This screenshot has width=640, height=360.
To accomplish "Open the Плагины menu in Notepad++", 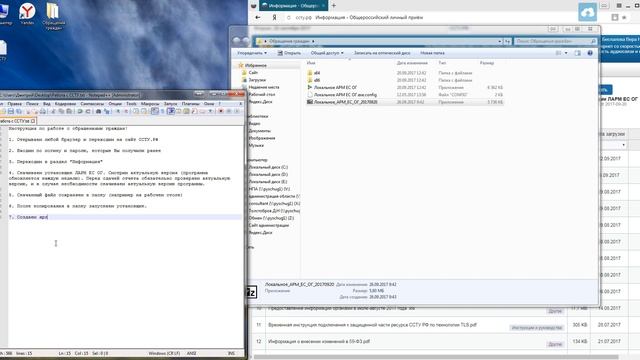I will (x=190, y=104).
